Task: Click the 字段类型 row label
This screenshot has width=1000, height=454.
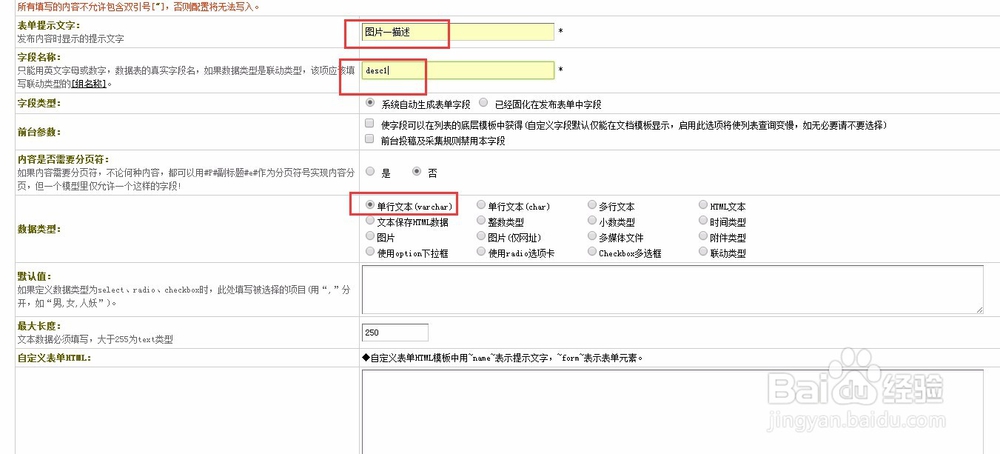Action: (x=40, y=103)
